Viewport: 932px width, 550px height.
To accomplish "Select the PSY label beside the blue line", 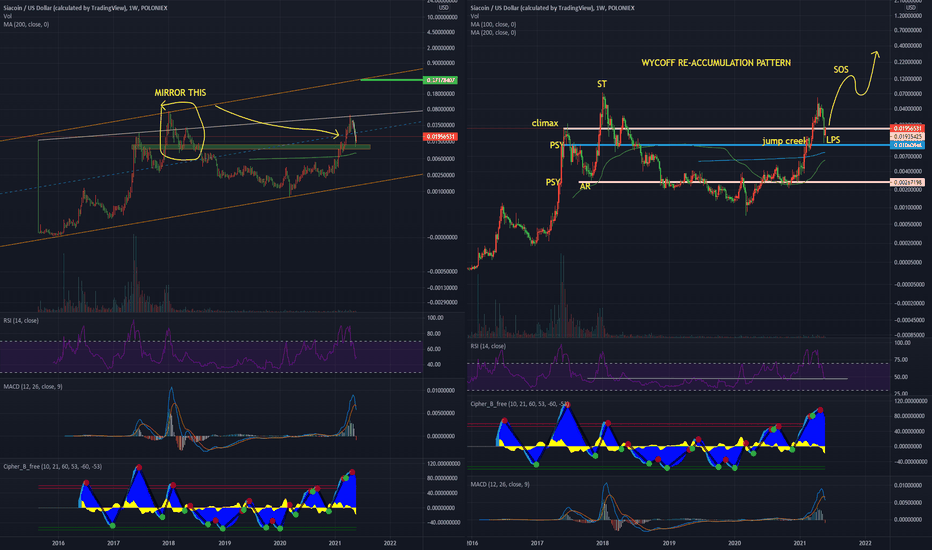I will pyautogui.click(x=556, y=145).
